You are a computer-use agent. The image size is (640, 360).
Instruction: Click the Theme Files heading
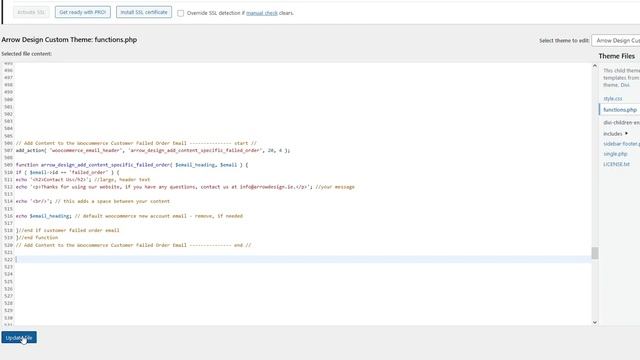(x=617, y=56)
